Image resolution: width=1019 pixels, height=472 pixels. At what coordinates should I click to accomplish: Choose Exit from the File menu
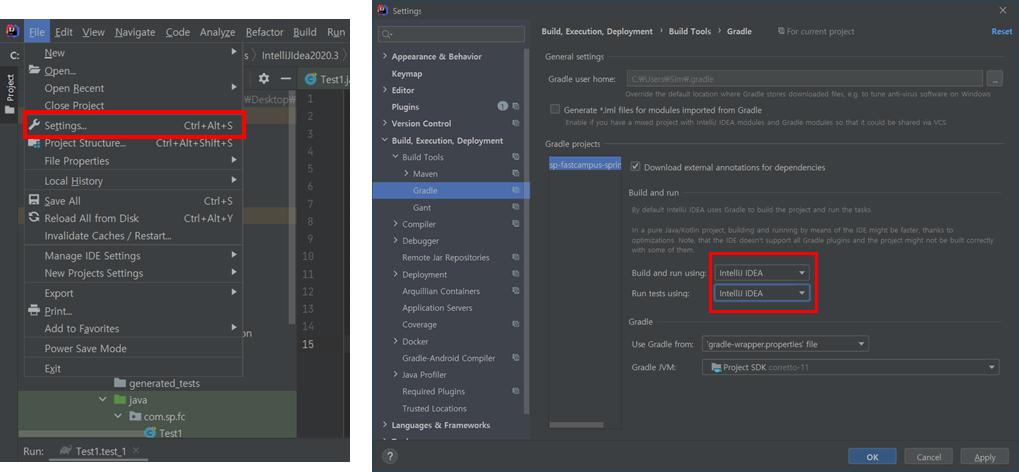point(133,369)
